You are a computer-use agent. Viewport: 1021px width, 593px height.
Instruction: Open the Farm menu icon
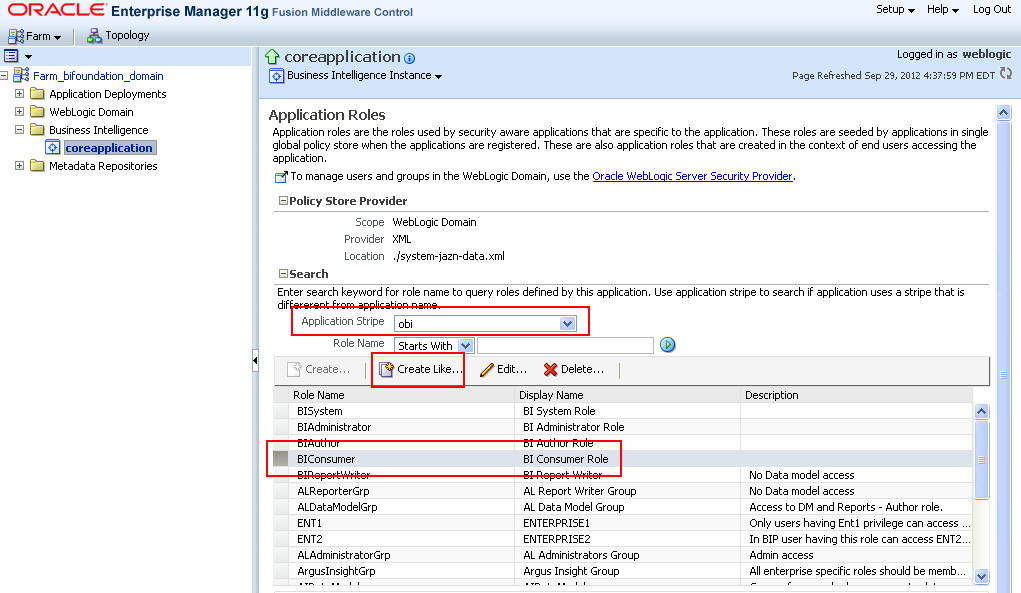tap(16, 35)
